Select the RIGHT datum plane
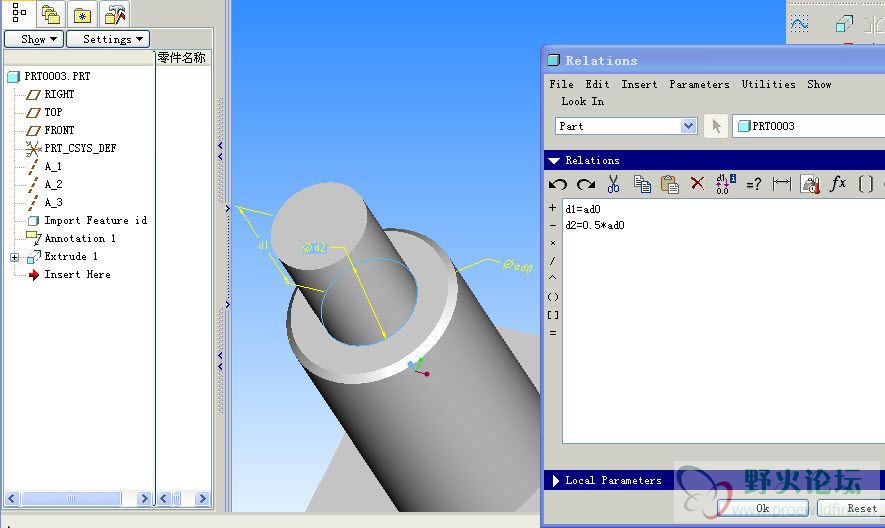Image resolution: width=885 pixels, height=528 pixels. point(59,94)
